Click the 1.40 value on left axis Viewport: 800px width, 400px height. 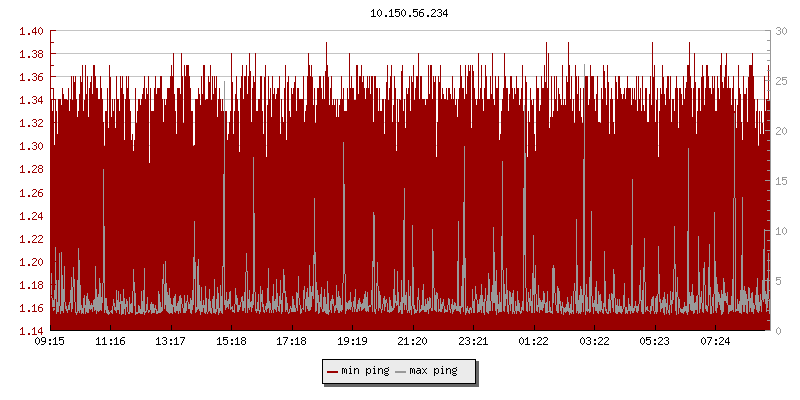click(30, 31)
